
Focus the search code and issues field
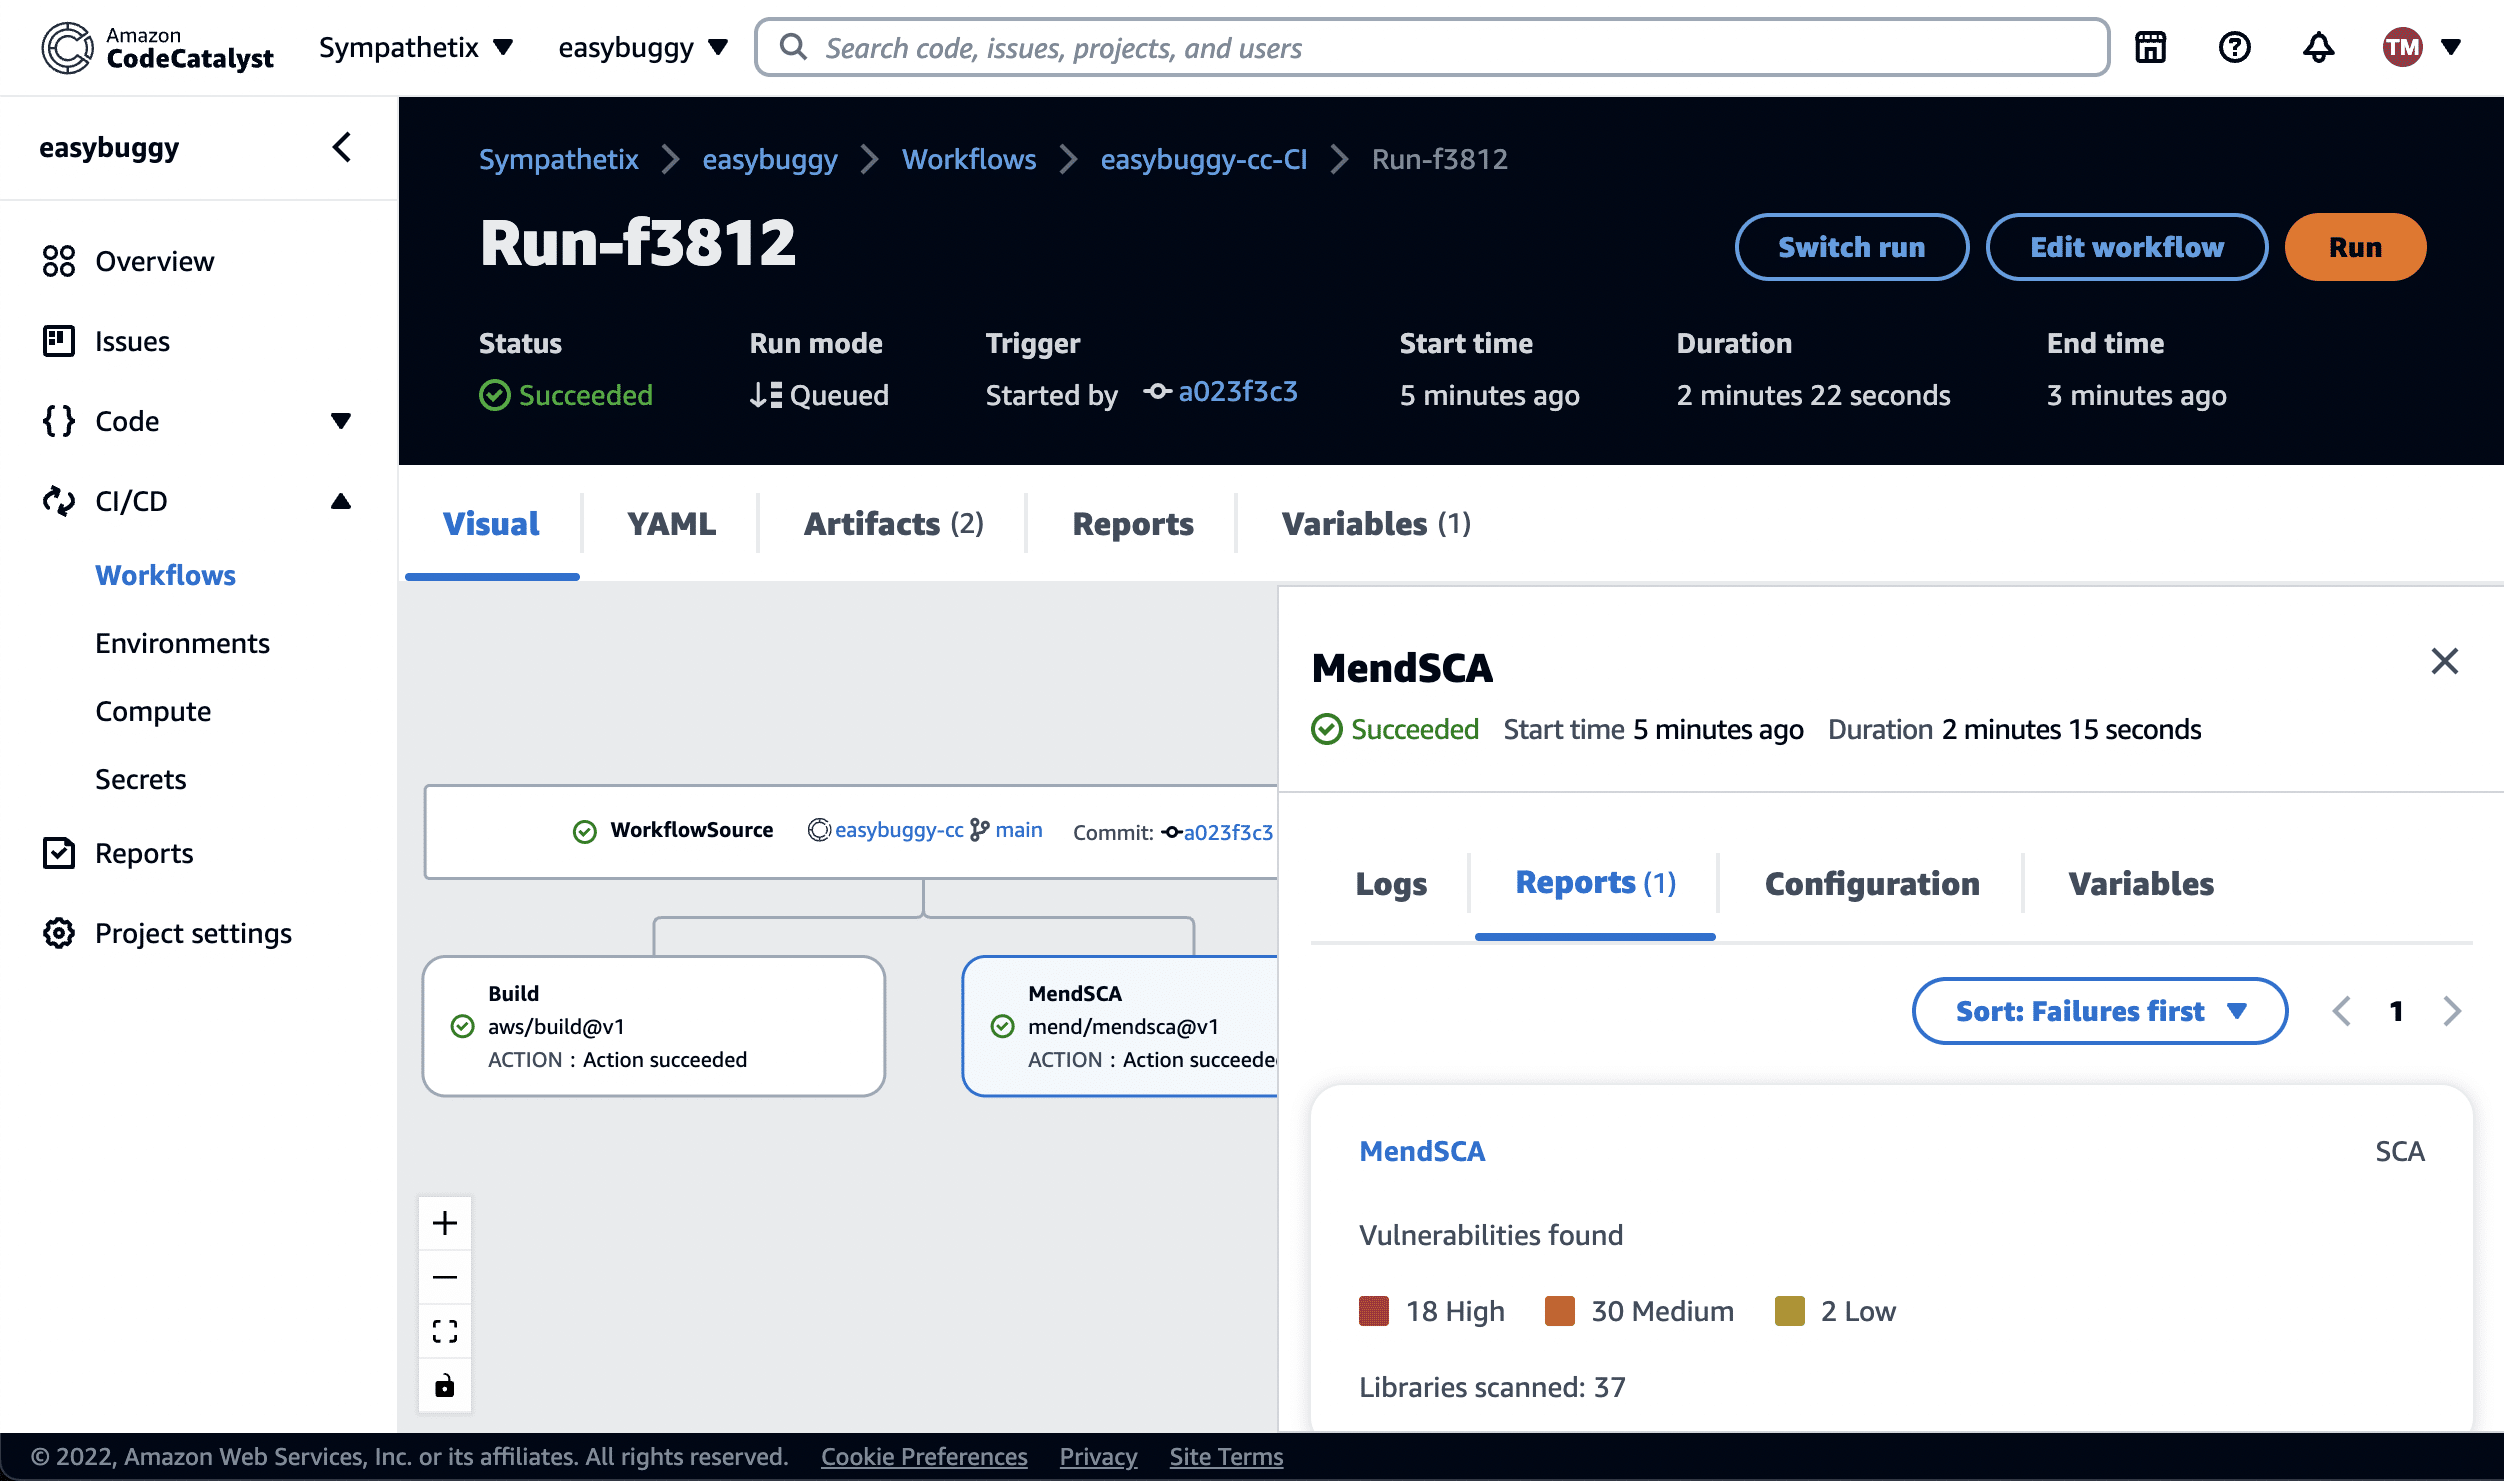click(x=1430, y=47)
